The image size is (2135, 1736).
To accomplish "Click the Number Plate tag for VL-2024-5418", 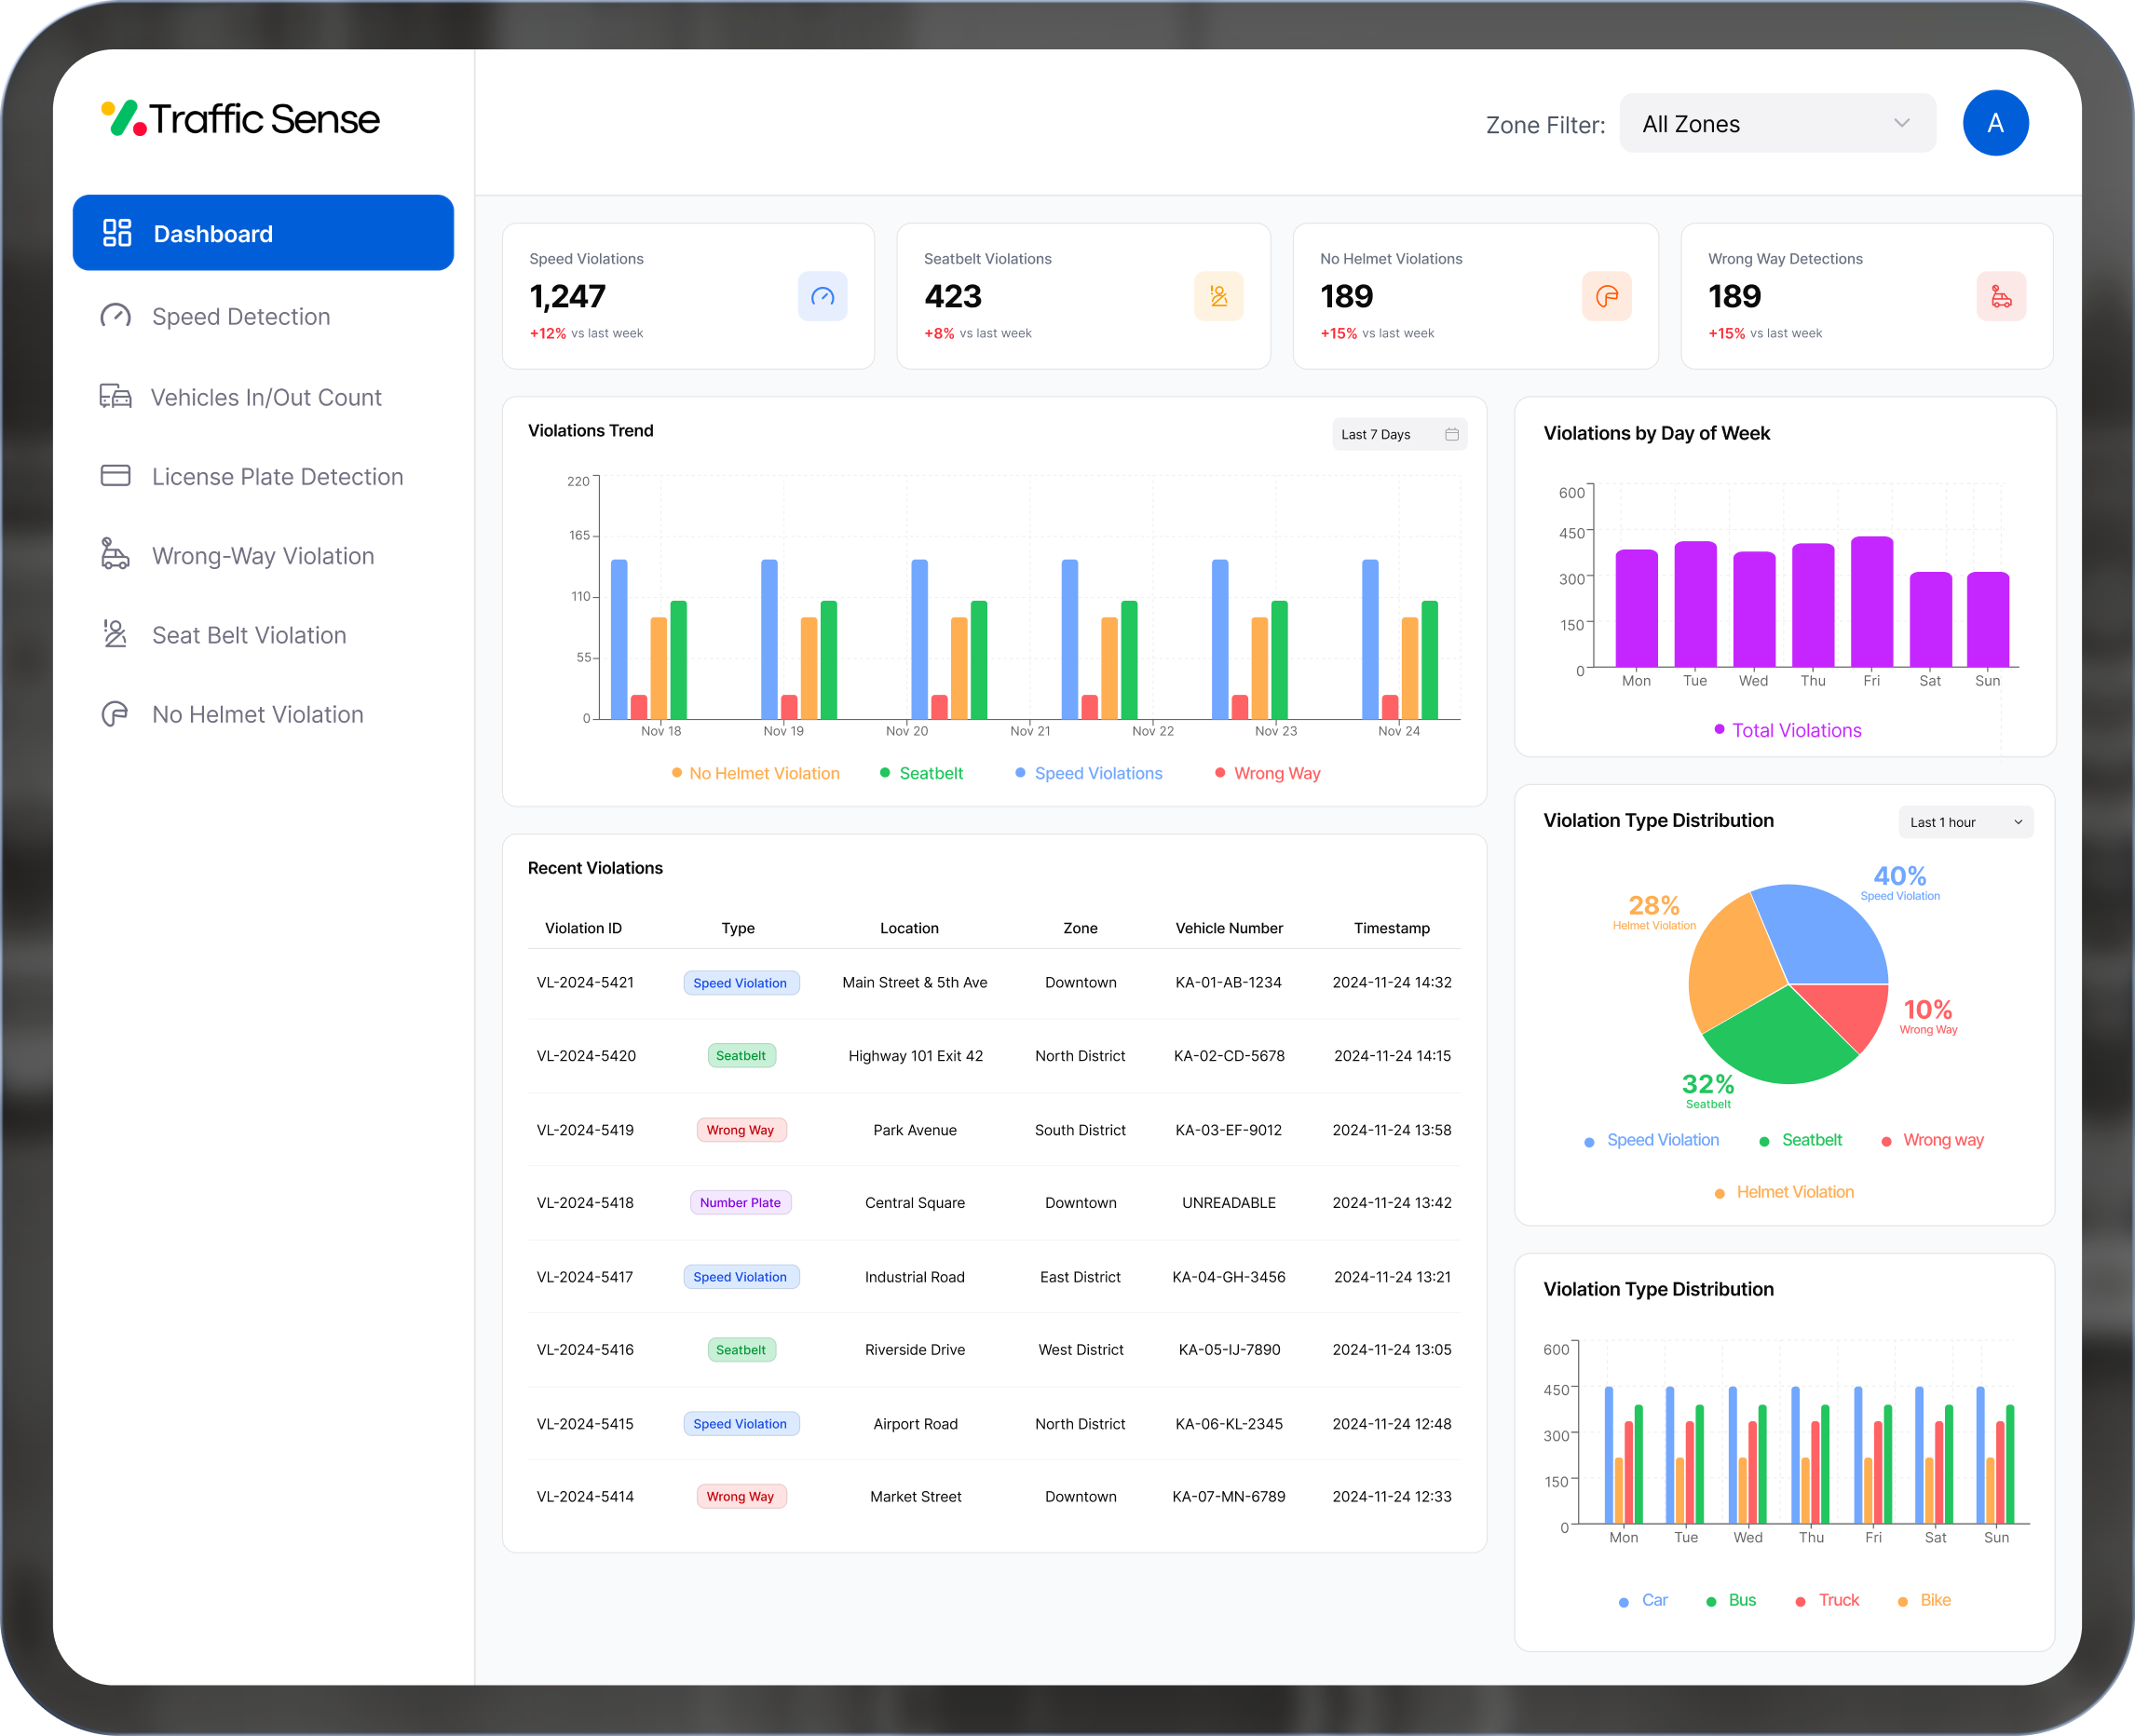I will click(740, 1202).
